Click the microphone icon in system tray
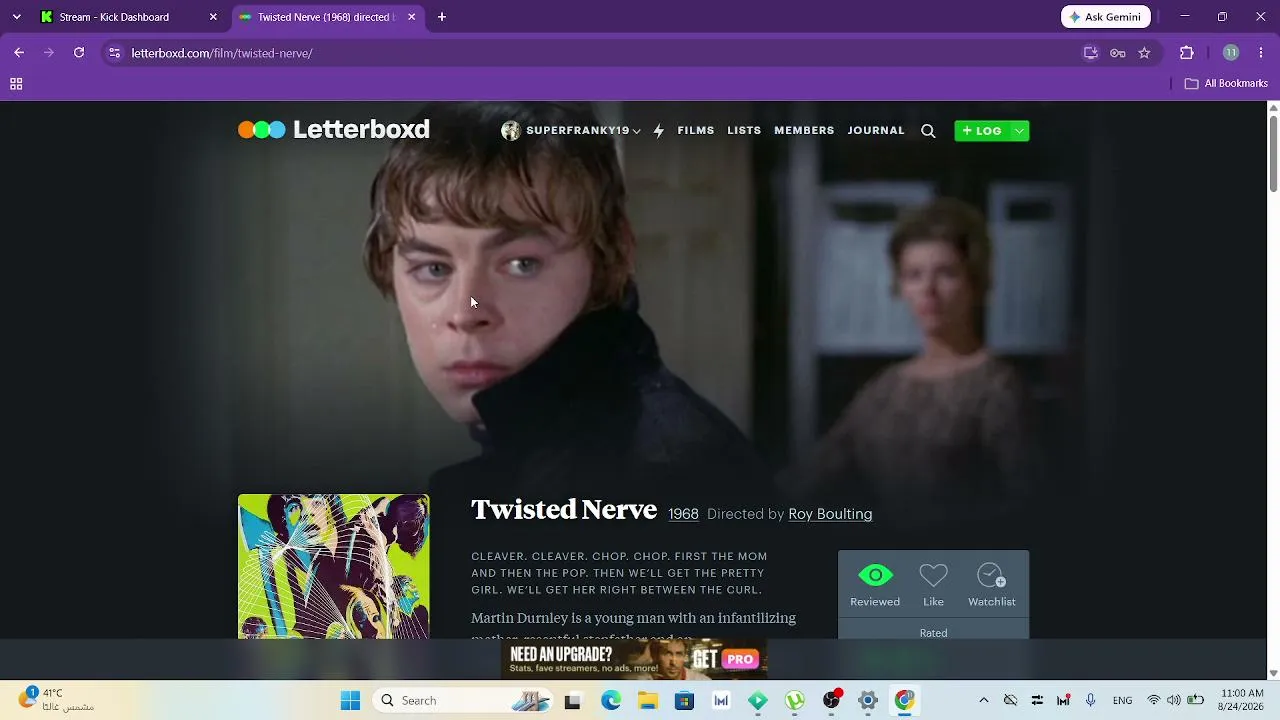The image size is (1280, 720). click(1091, 700)
